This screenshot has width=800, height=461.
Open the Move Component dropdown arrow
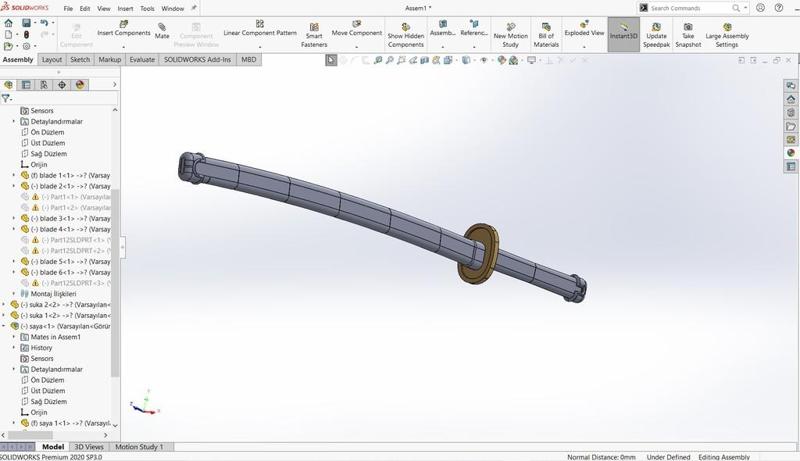pos(357,47)
